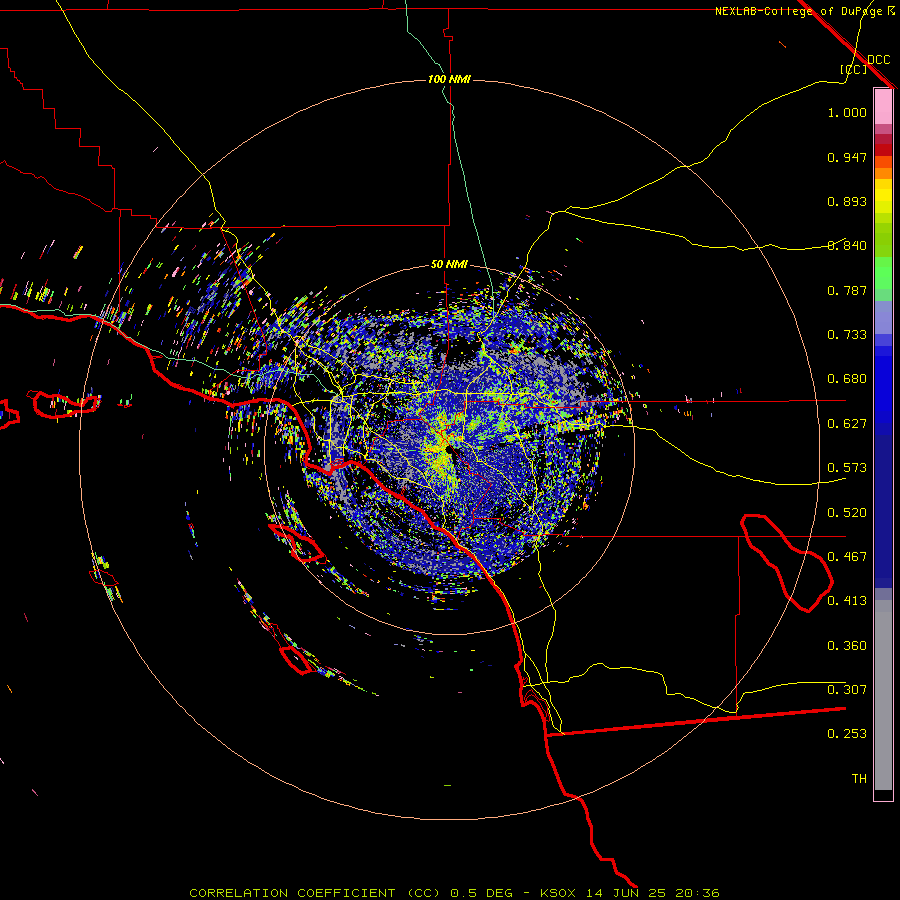Viewport: 900px width, 900px height.
Task: Click the TH threshold label
Action: tap(859, 779)
